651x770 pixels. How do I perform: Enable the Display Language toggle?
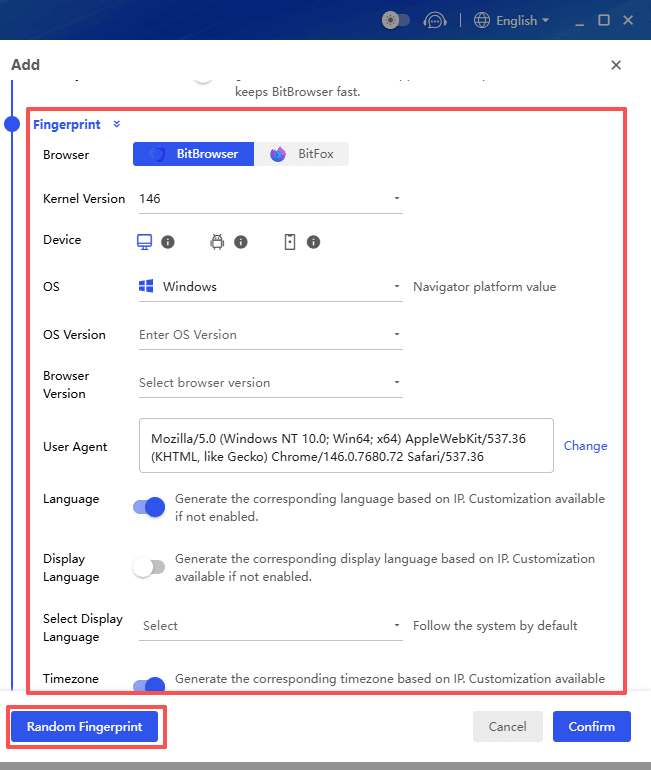coord(149,567)
